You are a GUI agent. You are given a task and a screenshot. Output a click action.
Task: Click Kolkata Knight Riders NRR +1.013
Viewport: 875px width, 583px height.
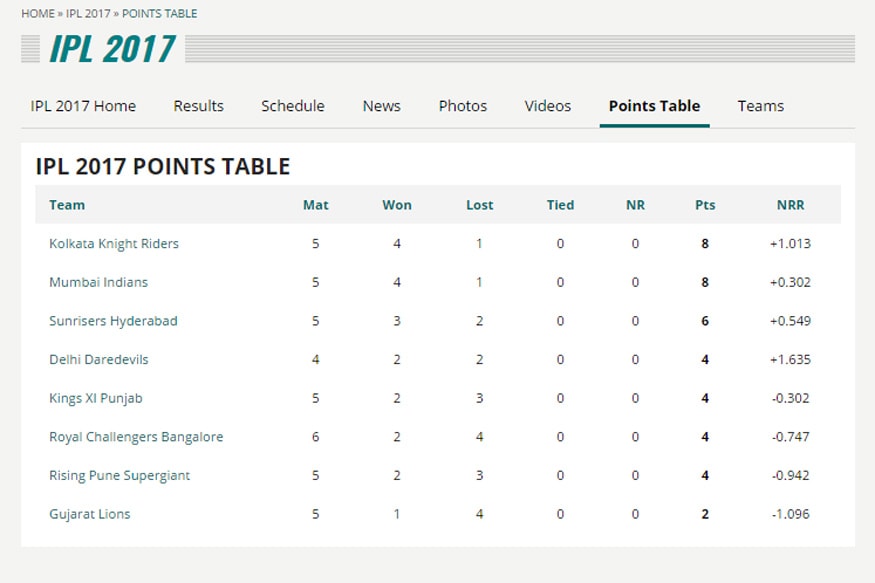coord(790,244)
